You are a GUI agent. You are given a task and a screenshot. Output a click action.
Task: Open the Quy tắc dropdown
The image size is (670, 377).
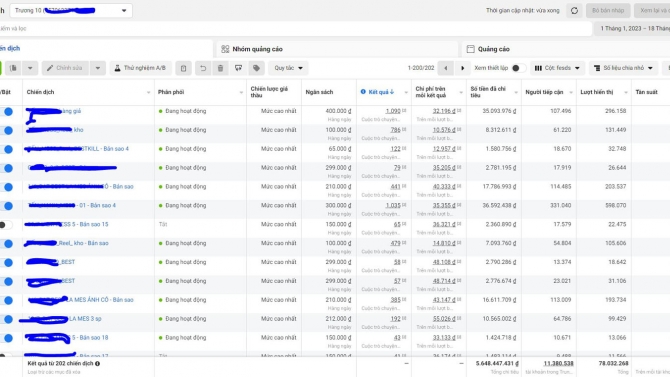pyautogui.click(x=288, y=68)
